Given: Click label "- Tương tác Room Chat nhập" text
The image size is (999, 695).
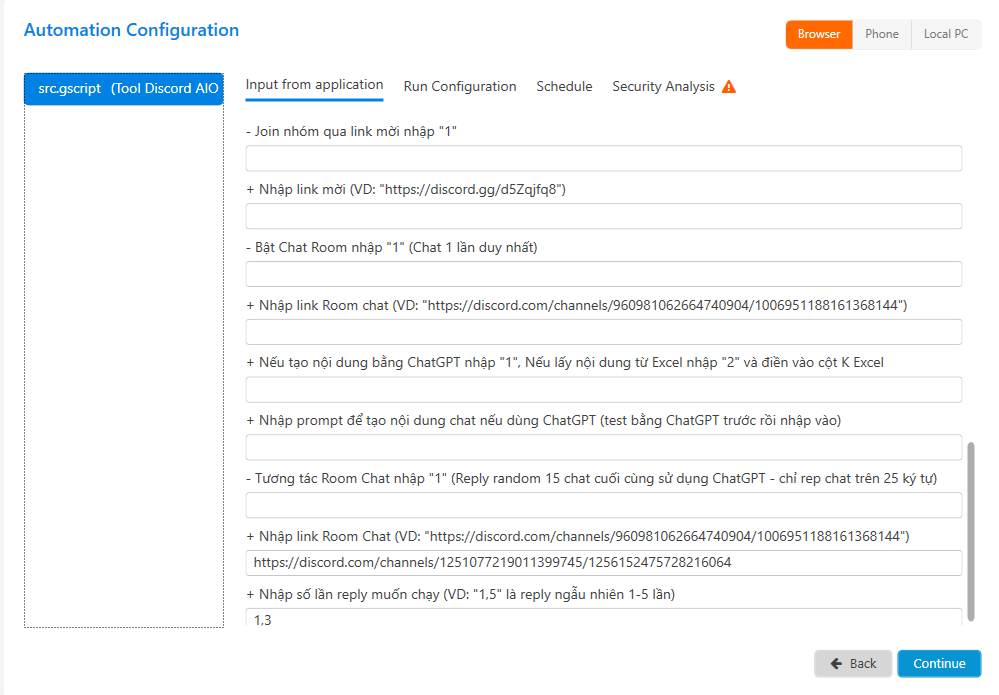Looking at the screenshot, I should (591, 478).
